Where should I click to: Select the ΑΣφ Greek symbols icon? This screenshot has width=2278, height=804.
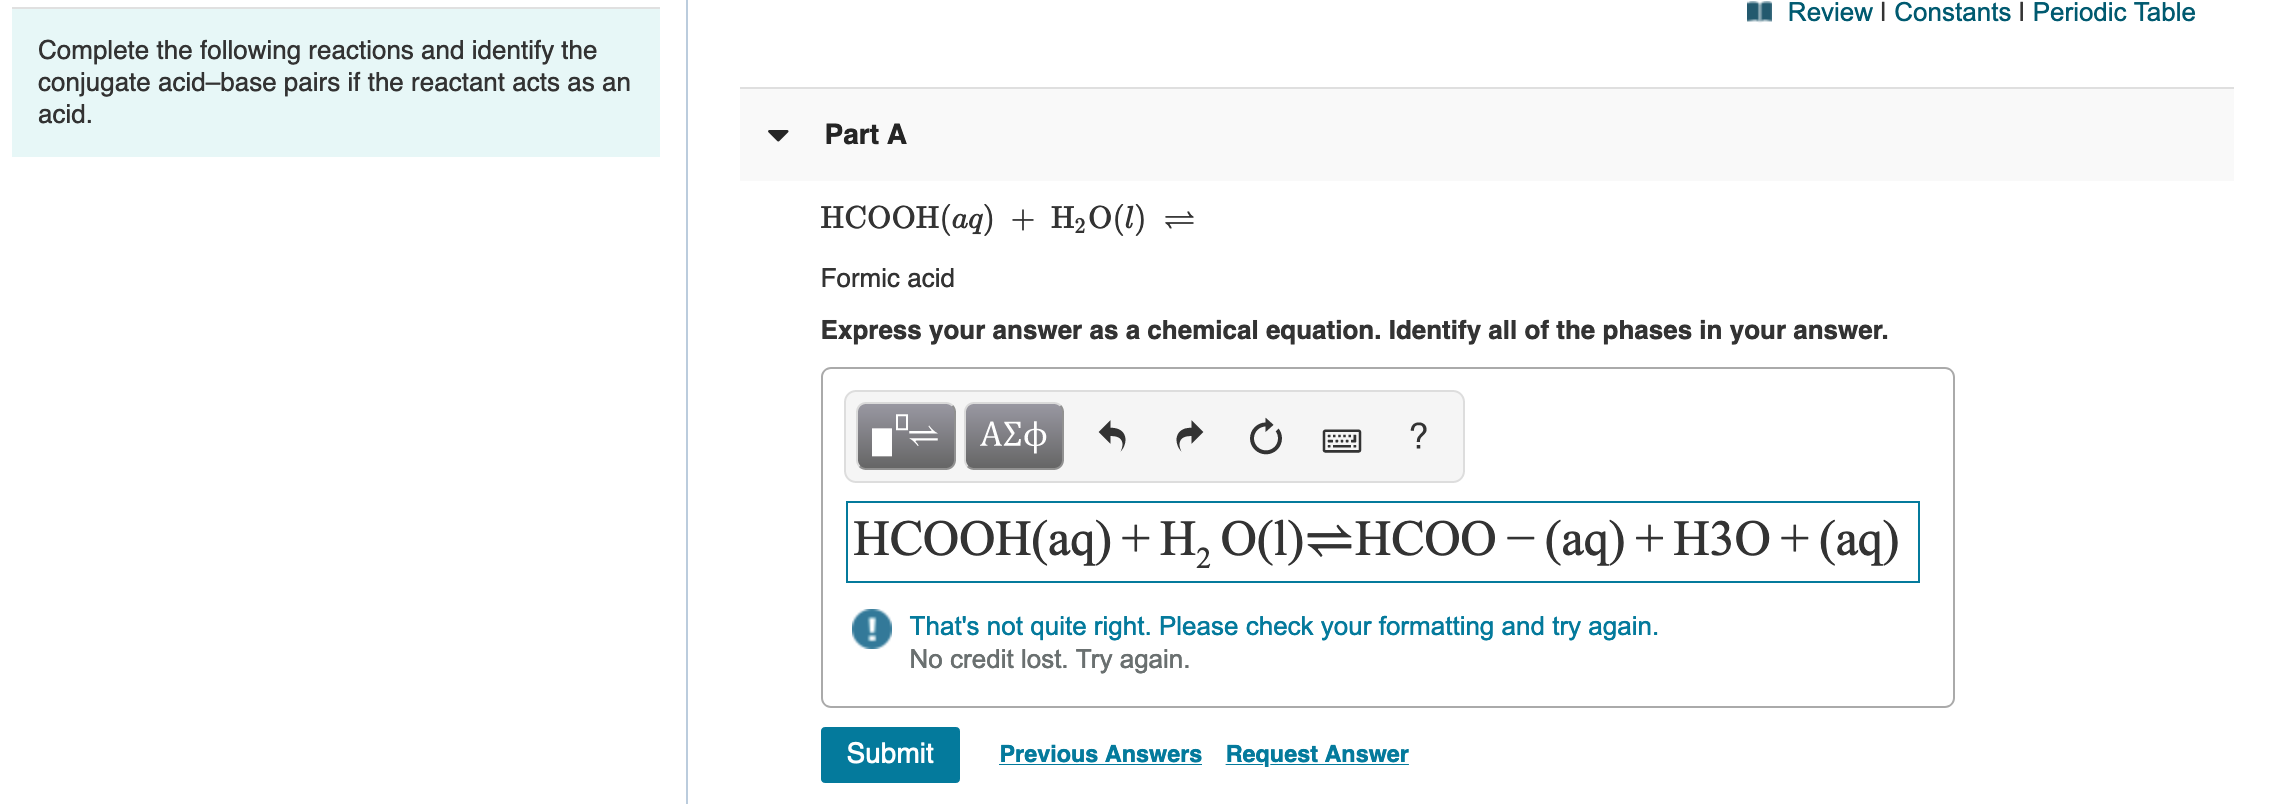(1013, 436)
